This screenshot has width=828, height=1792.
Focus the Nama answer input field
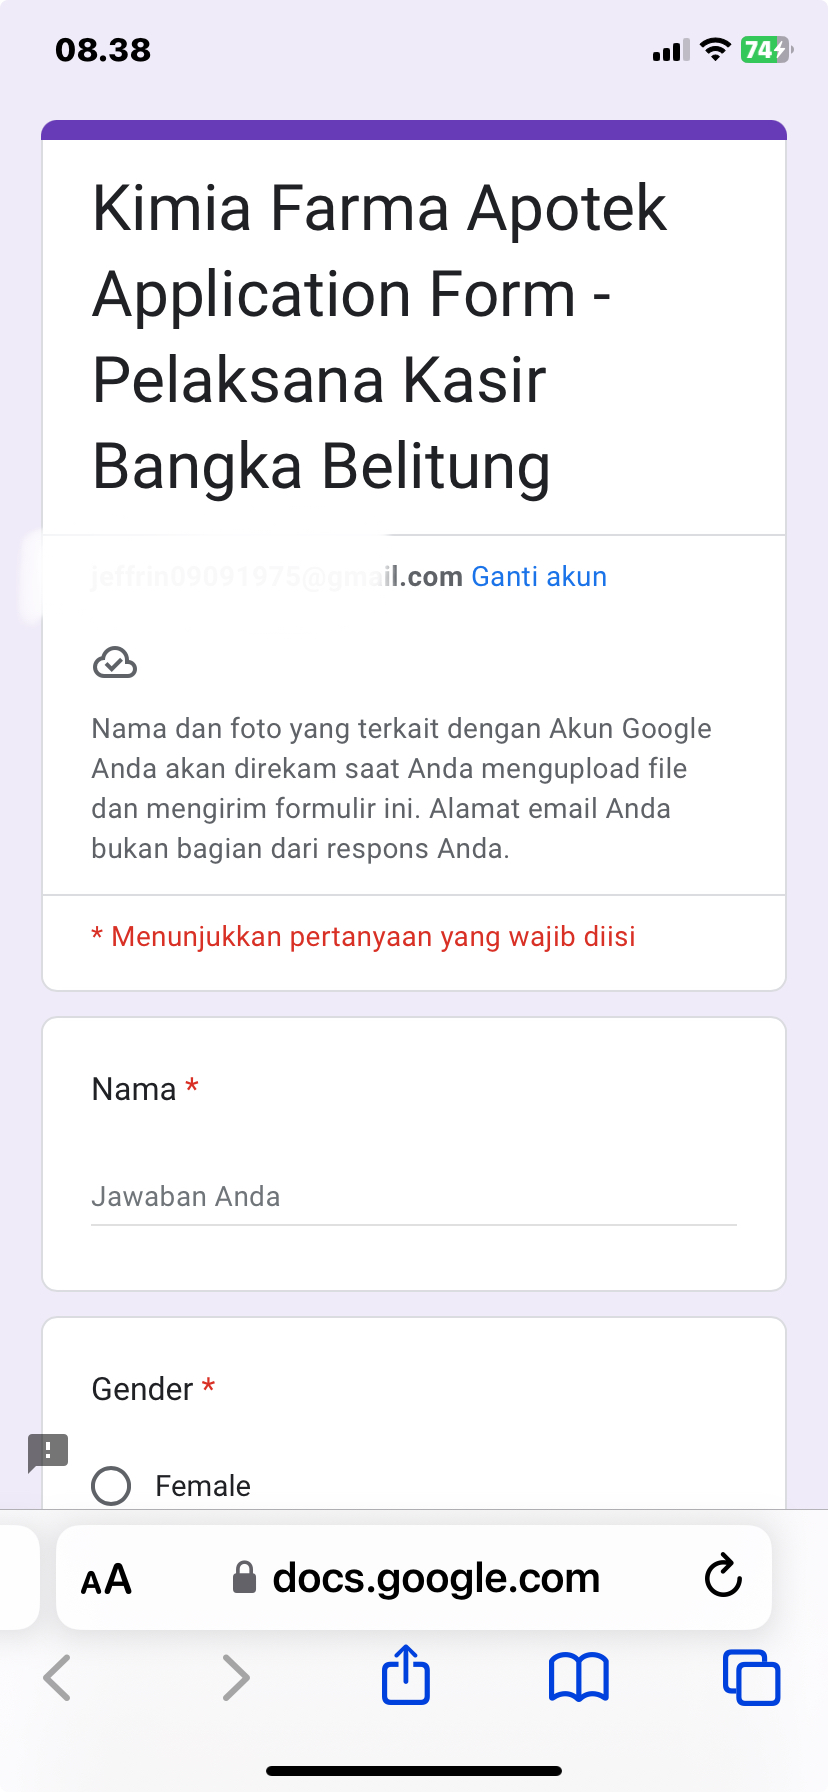tap(413, 1197)
